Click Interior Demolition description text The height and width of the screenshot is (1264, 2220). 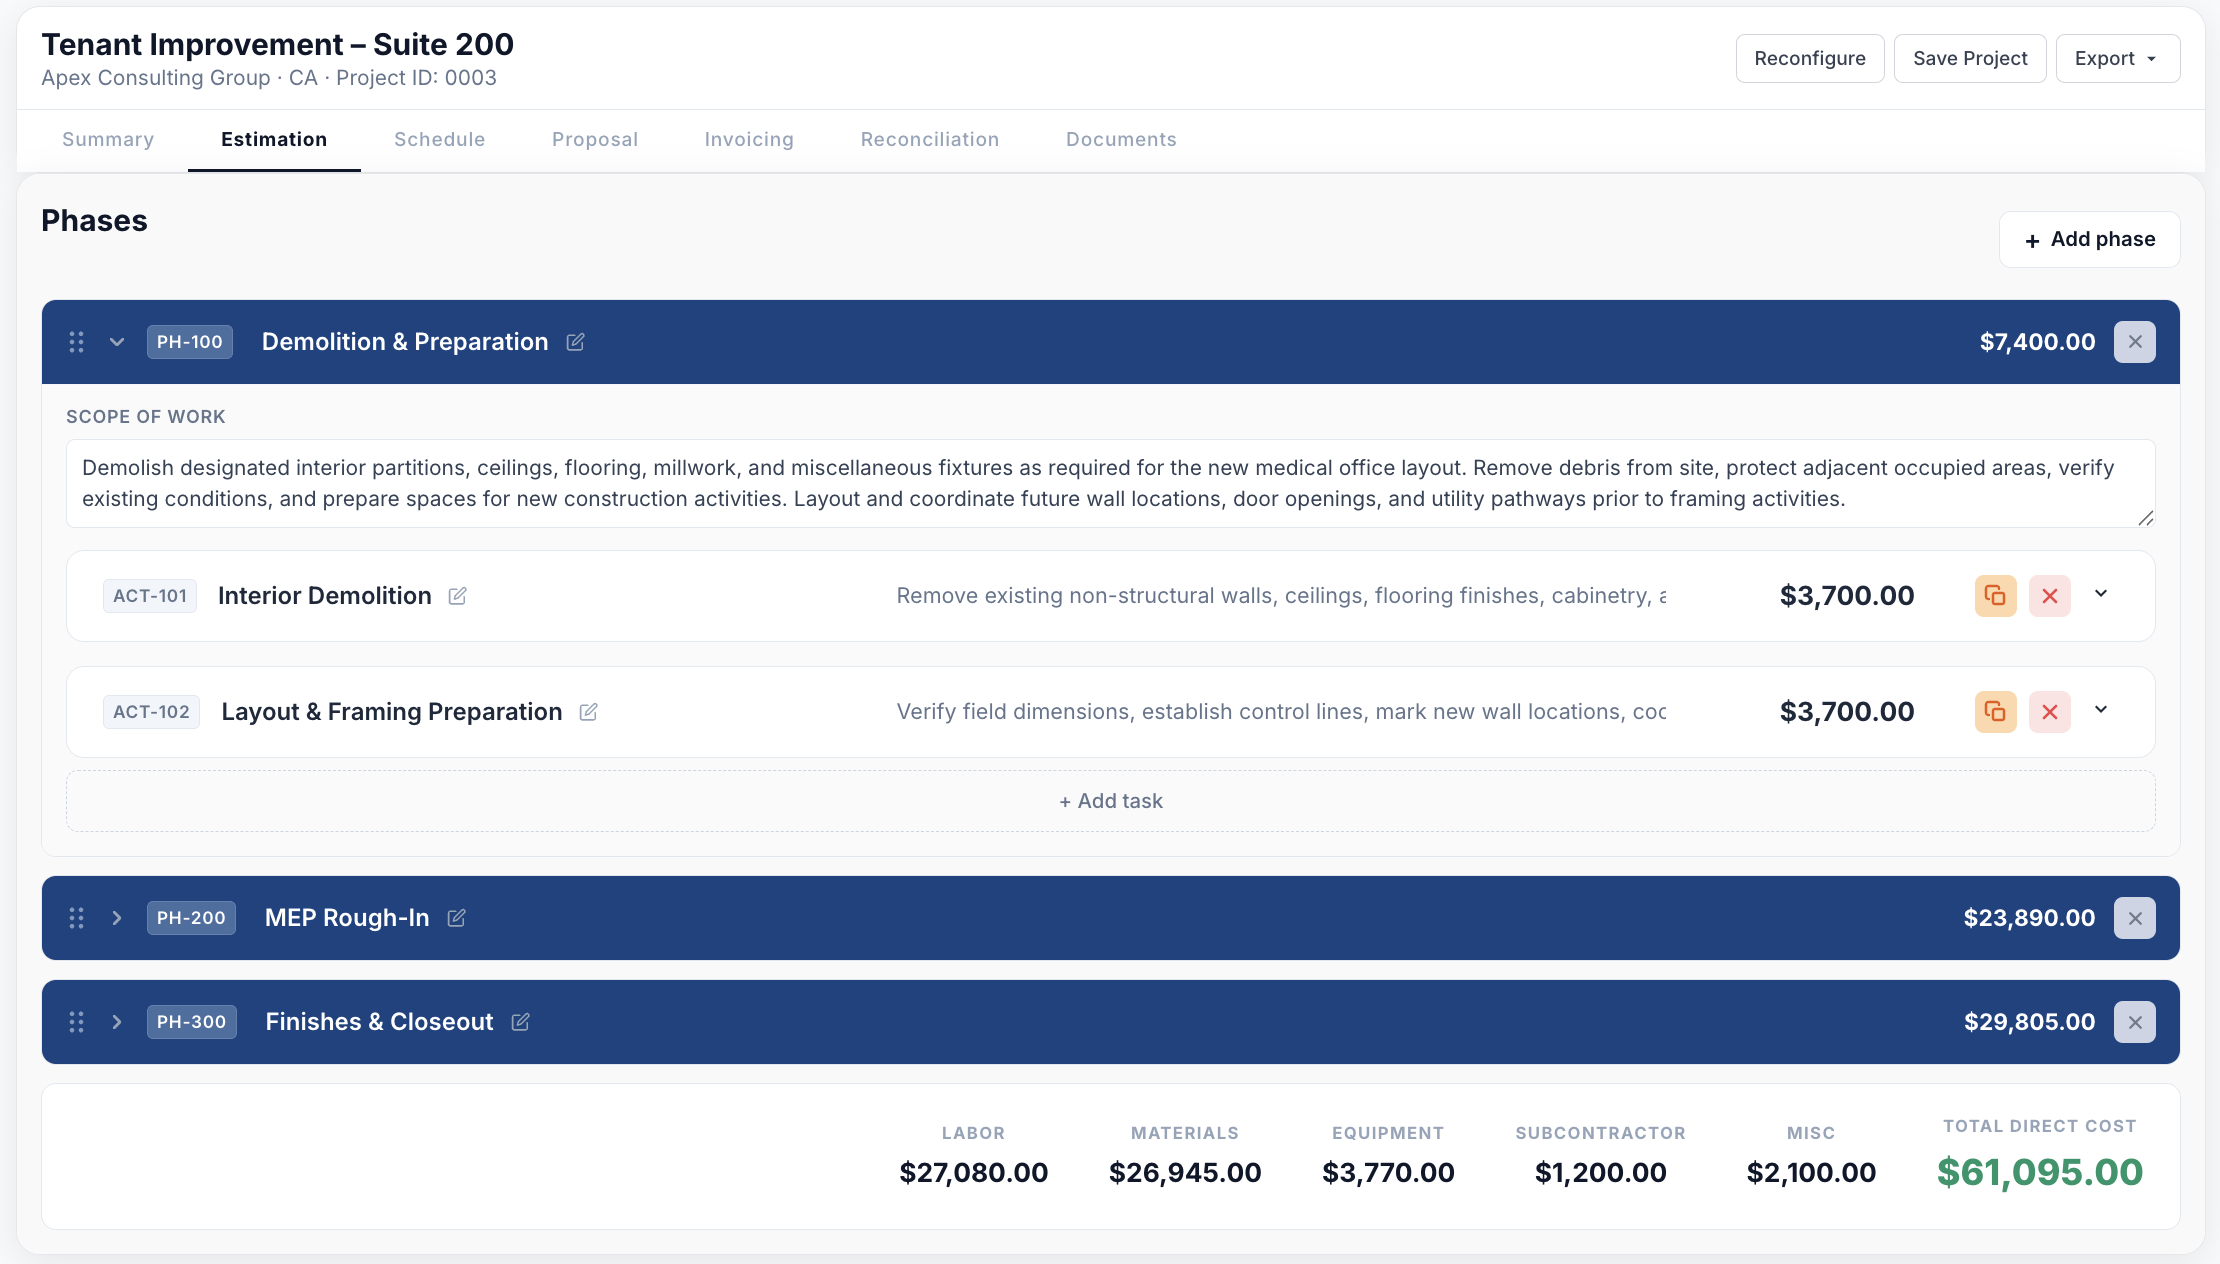point(1281,596)
